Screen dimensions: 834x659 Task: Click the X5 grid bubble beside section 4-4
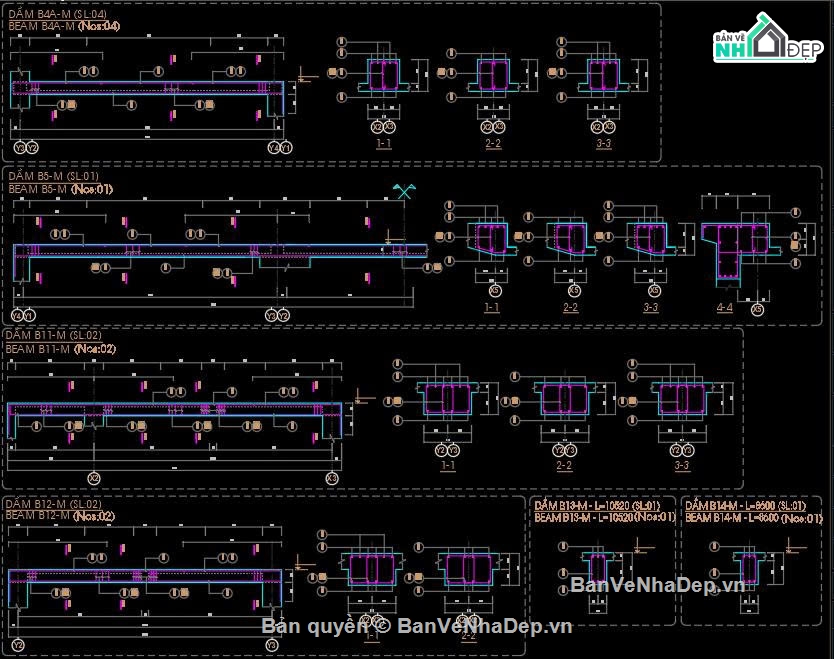757,310
